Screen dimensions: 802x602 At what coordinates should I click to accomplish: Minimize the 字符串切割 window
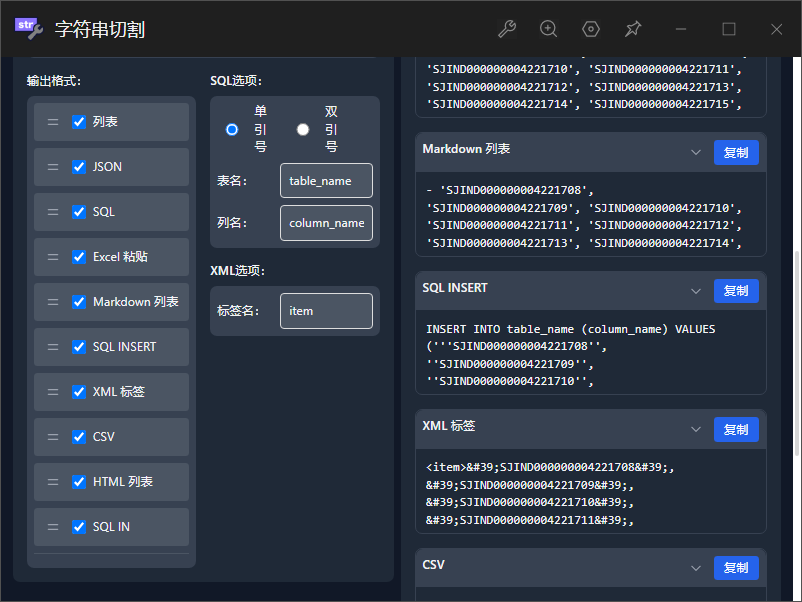681,29
